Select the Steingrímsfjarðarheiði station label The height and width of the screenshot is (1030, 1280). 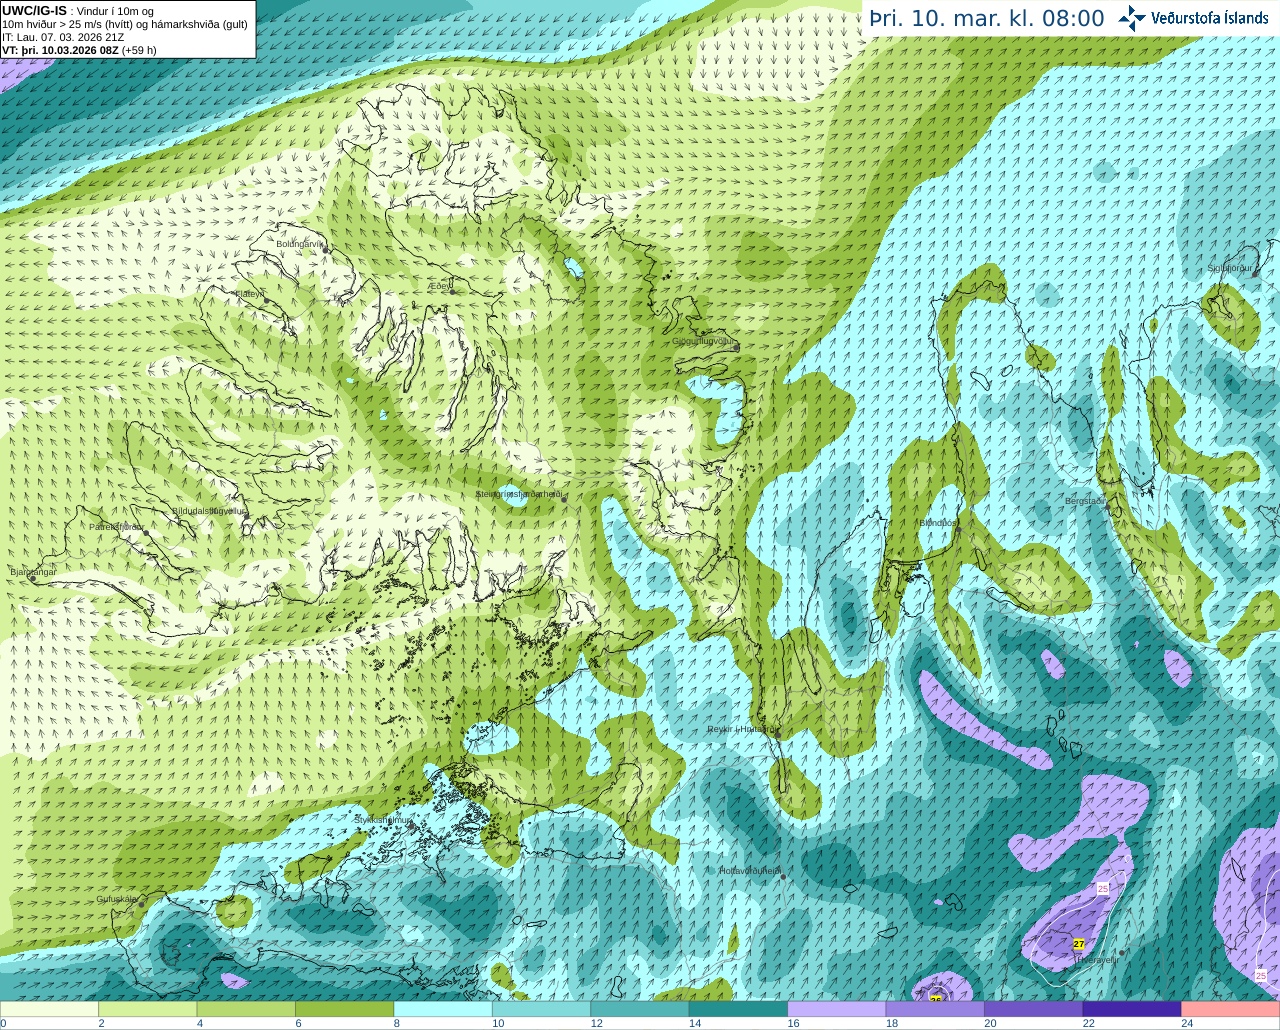(519, 494)
